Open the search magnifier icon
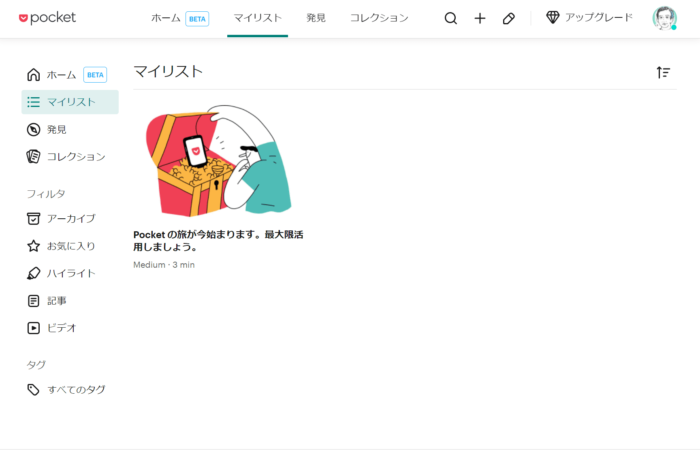The height and width of the screenshot is (452, 700). point(450,18)
